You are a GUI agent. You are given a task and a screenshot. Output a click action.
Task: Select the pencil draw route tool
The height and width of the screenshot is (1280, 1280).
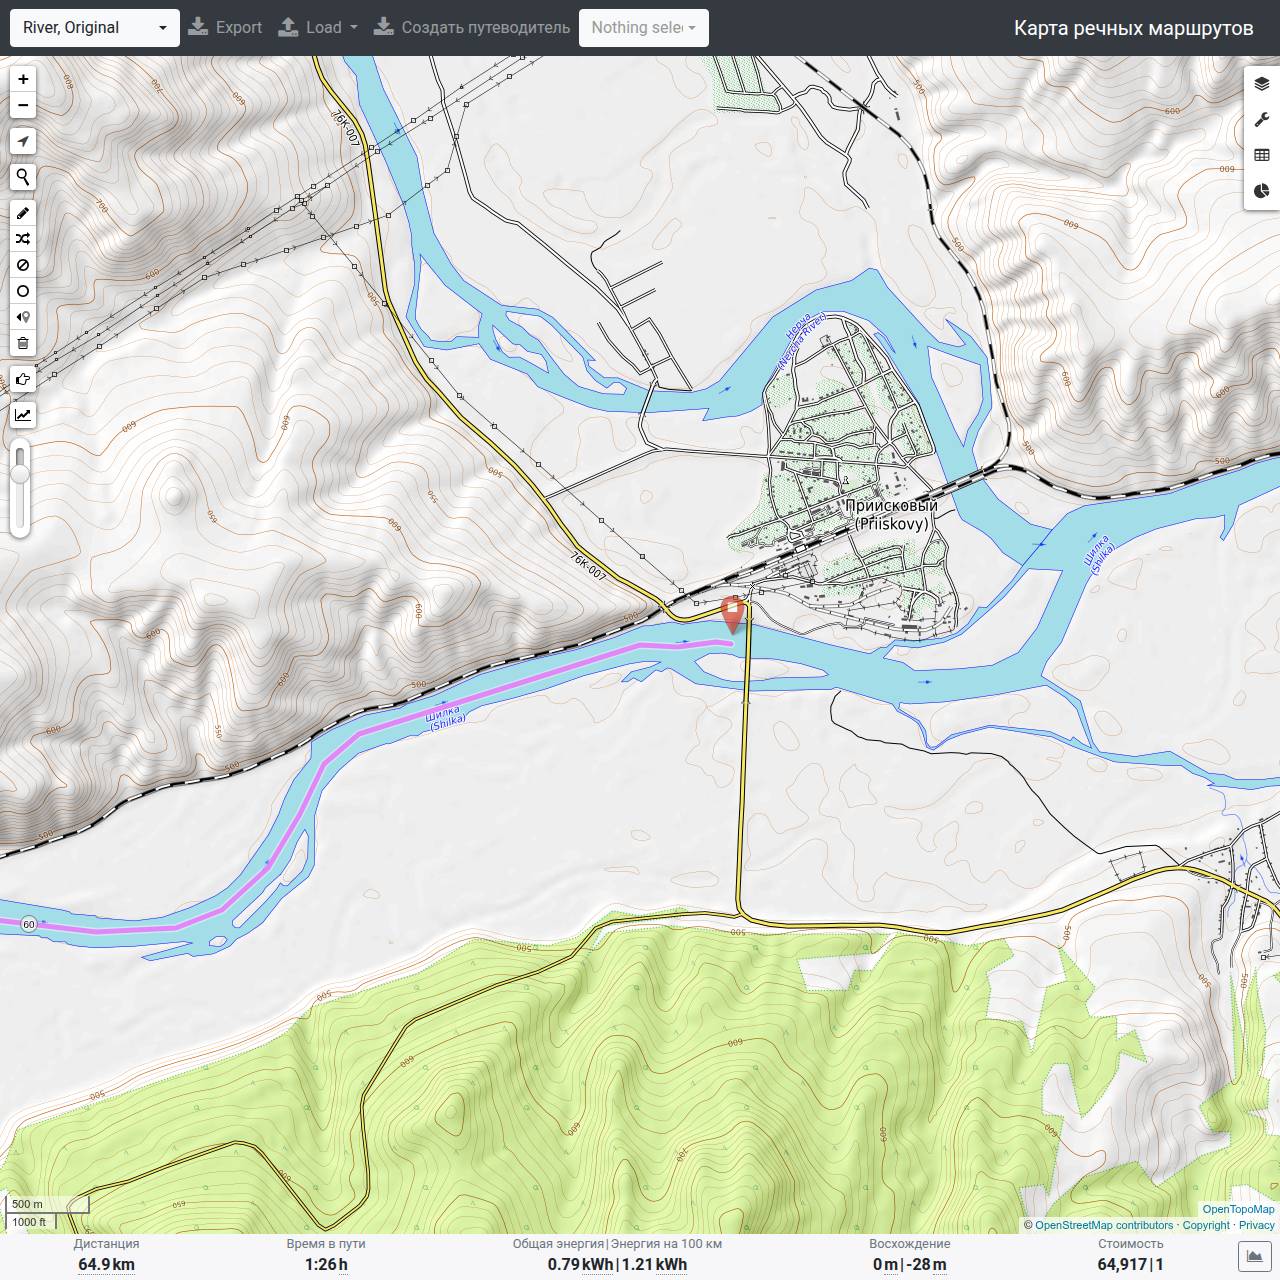pyautogui.click(x=23, y=213)
